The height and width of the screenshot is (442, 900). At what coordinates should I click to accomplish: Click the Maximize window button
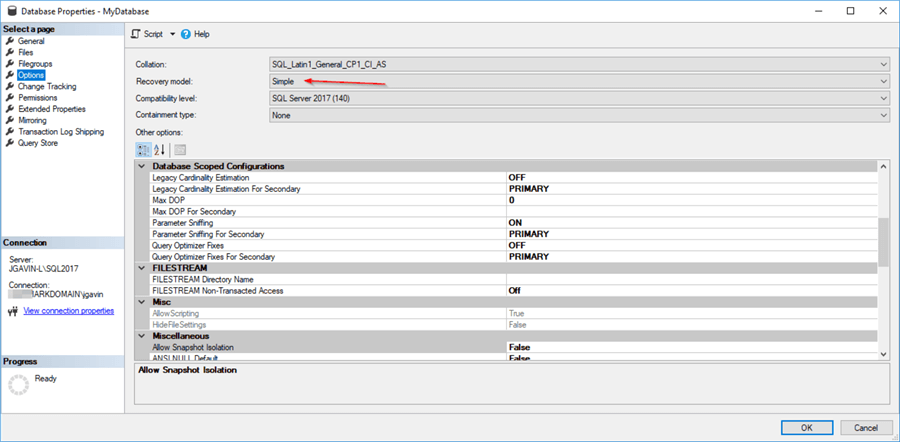click(x=851, y=11)
